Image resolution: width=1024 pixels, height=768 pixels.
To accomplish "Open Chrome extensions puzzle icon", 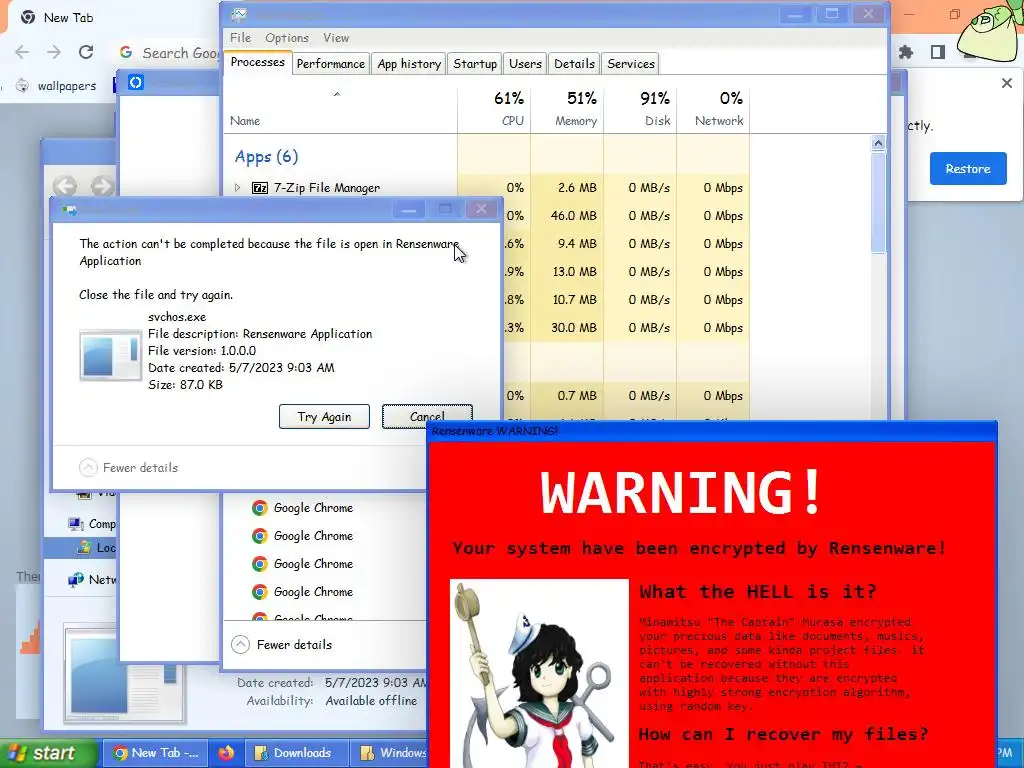I will [905, 52].
